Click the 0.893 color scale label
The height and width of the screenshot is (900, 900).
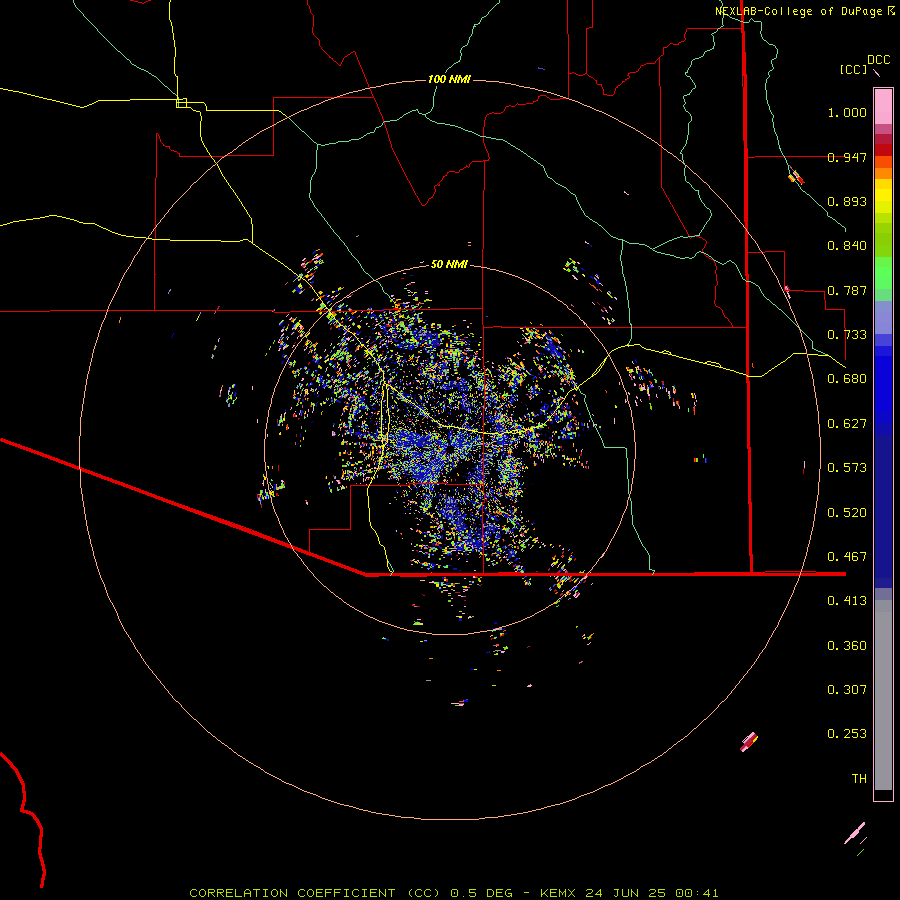pyautogui.click(x=847, y=201)
